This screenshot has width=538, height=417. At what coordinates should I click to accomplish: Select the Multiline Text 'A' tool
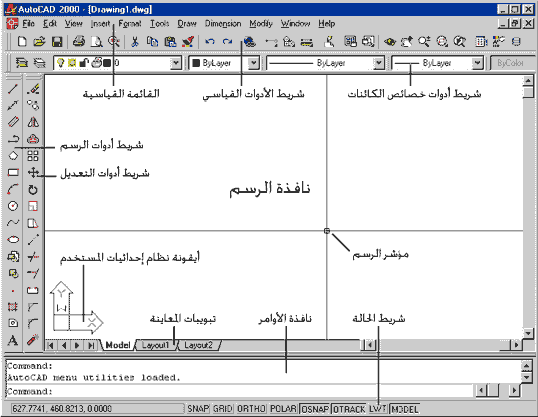(x=13, y=340)
